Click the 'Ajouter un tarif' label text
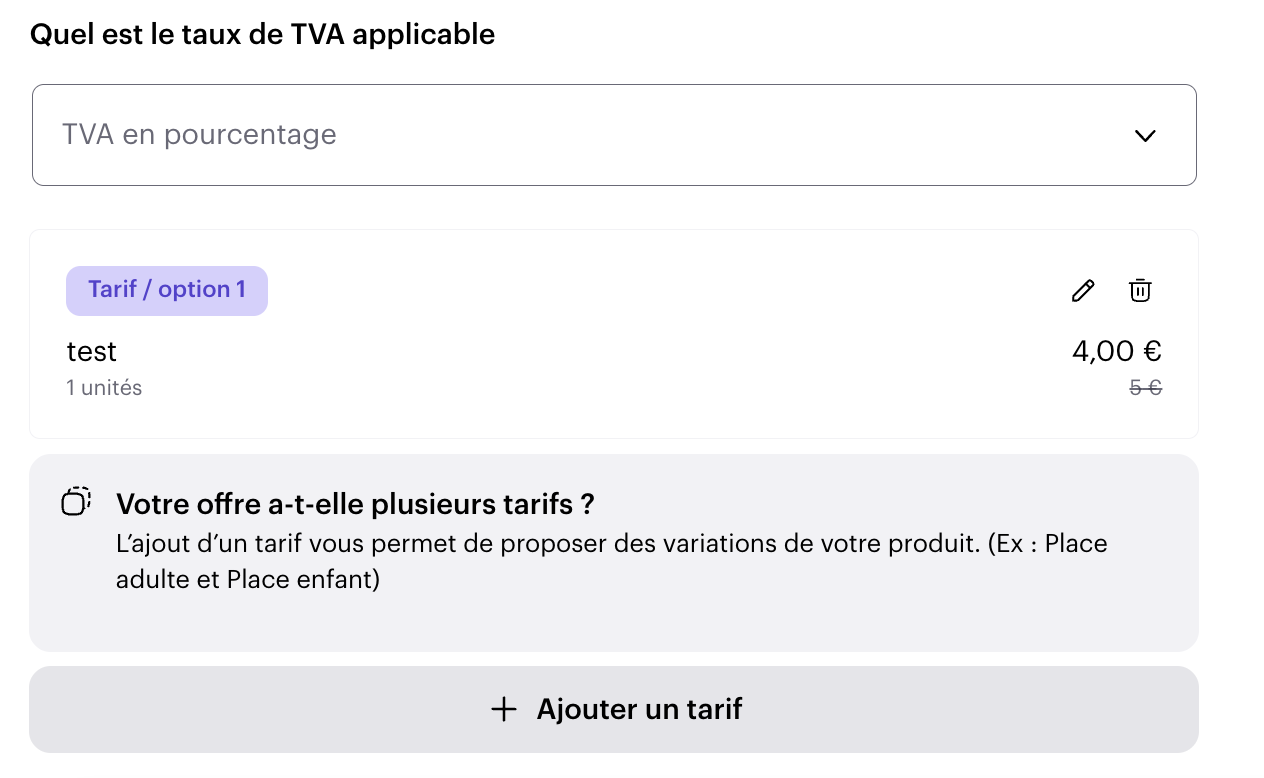This screenshot has width=1264, height=778. pyautogui.click(x=639, y=710)
